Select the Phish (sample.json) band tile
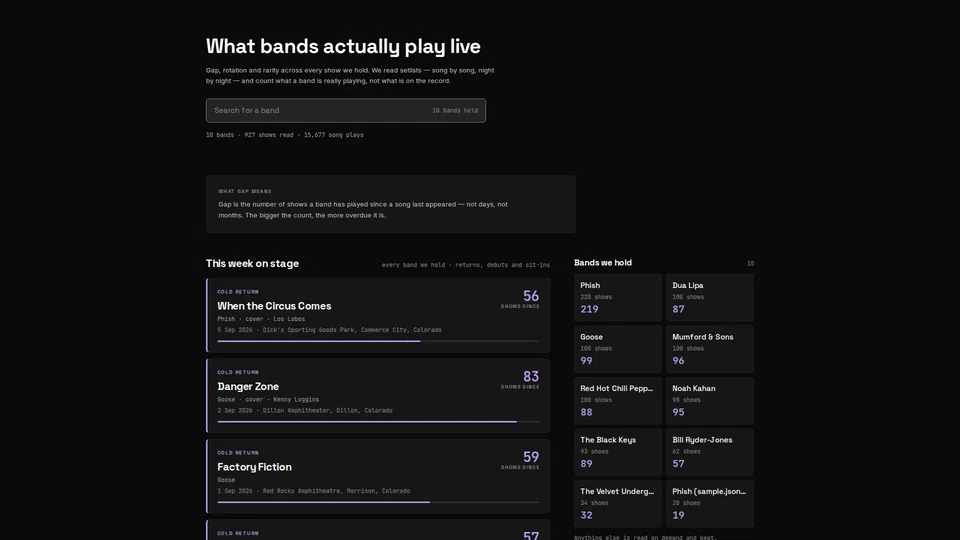 [x=710, y=503]
